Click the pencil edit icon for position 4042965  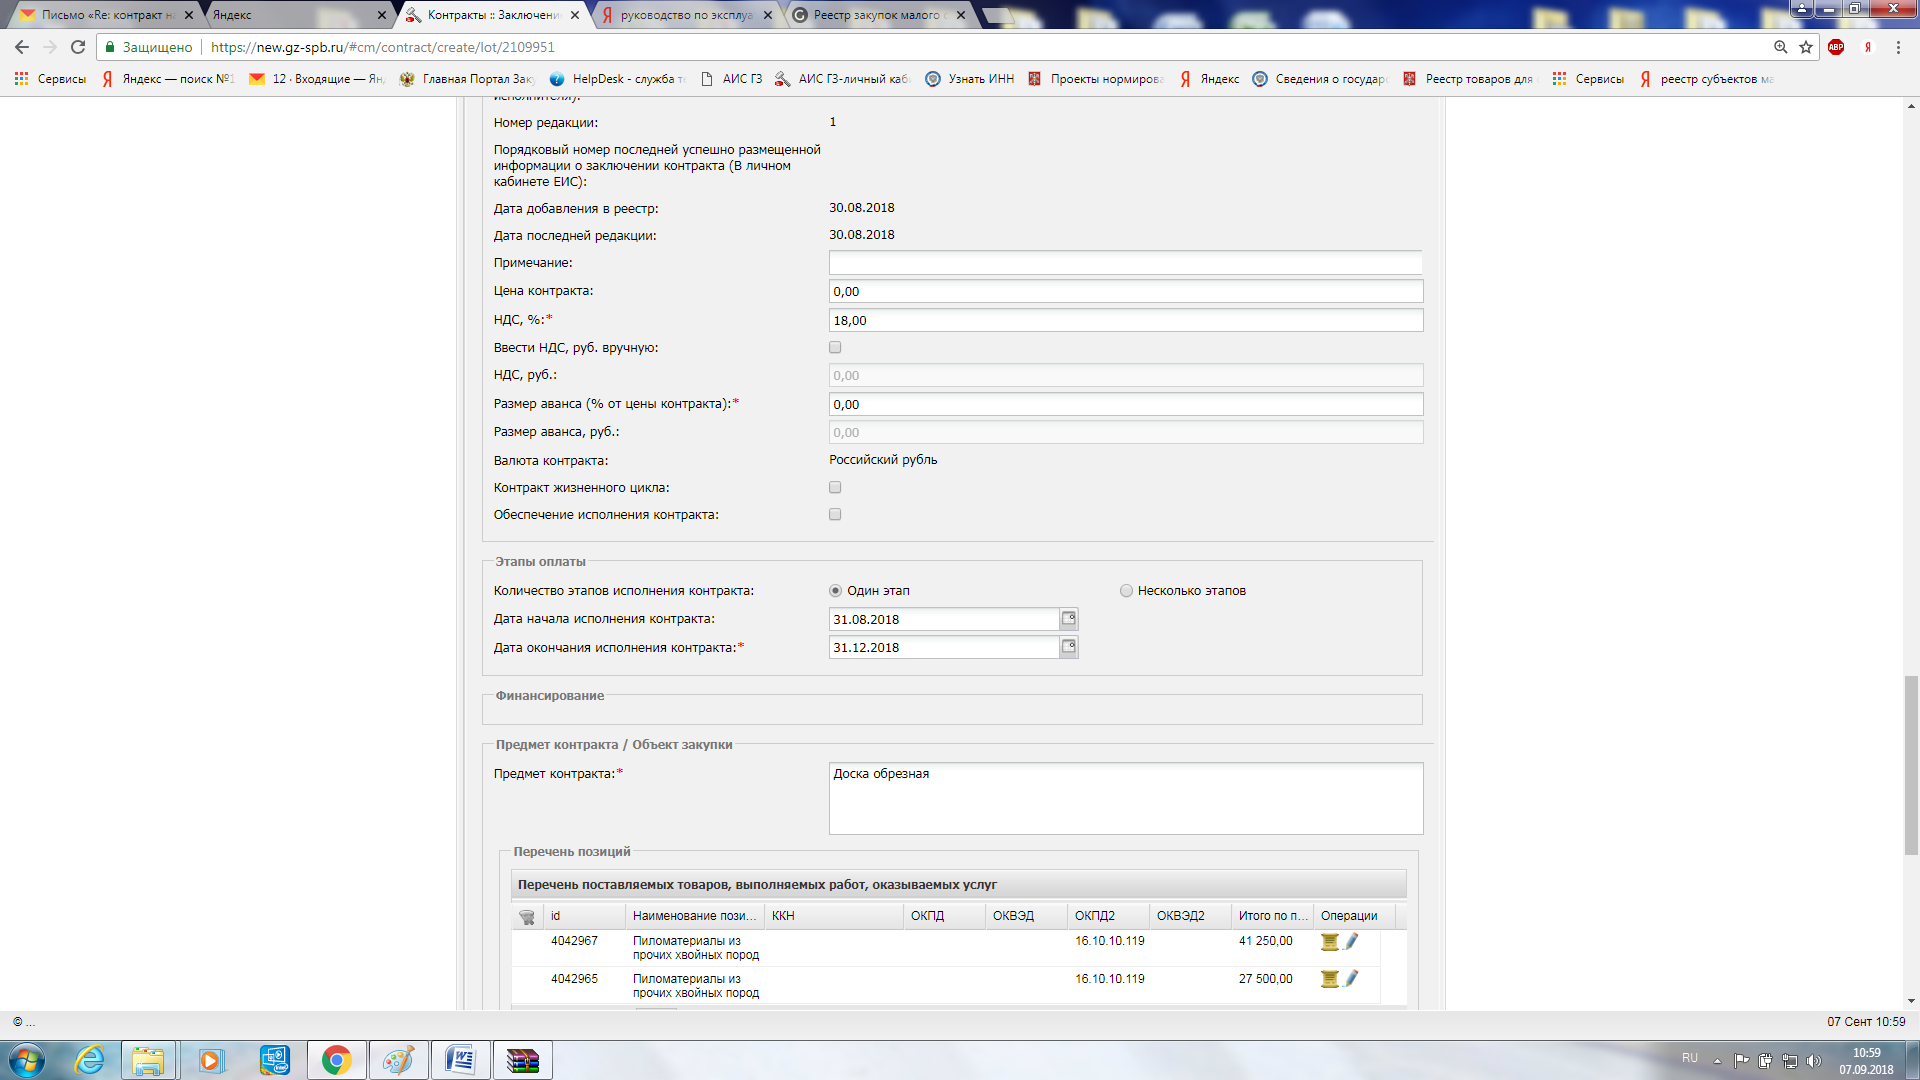[1351, 979]
